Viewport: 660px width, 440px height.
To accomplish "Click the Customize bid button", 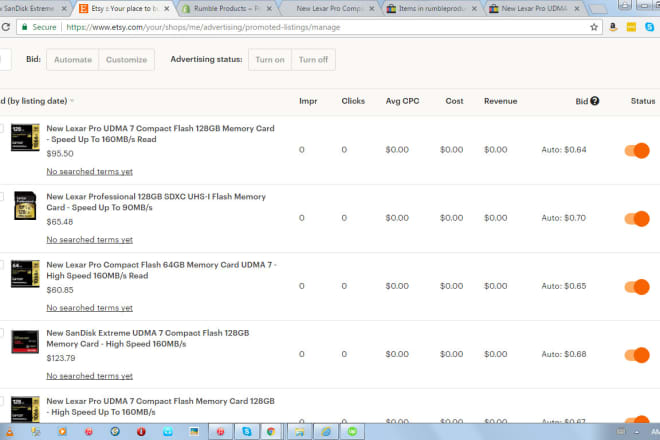I will [x=127, y=60].
